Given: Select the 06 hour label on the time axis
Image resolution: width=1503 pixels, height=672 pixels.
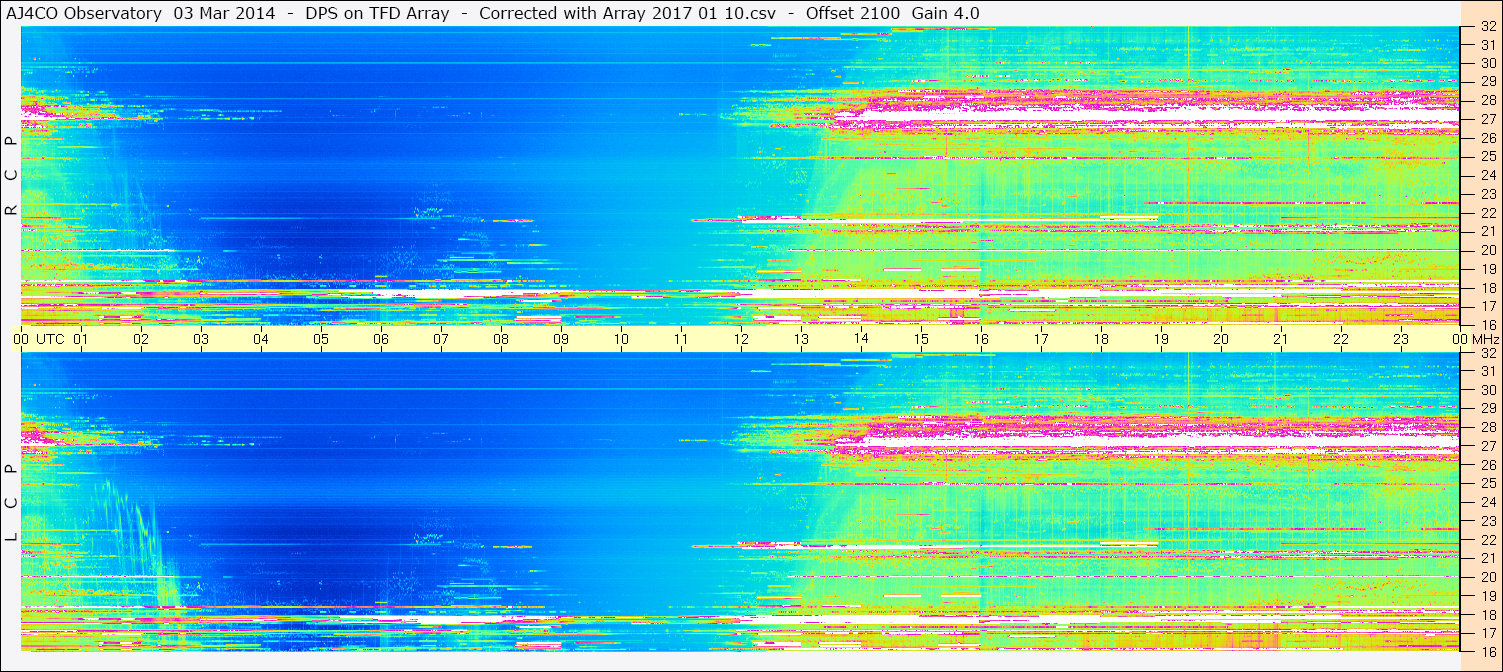Looking at the screenshot, I should [381, 339].
